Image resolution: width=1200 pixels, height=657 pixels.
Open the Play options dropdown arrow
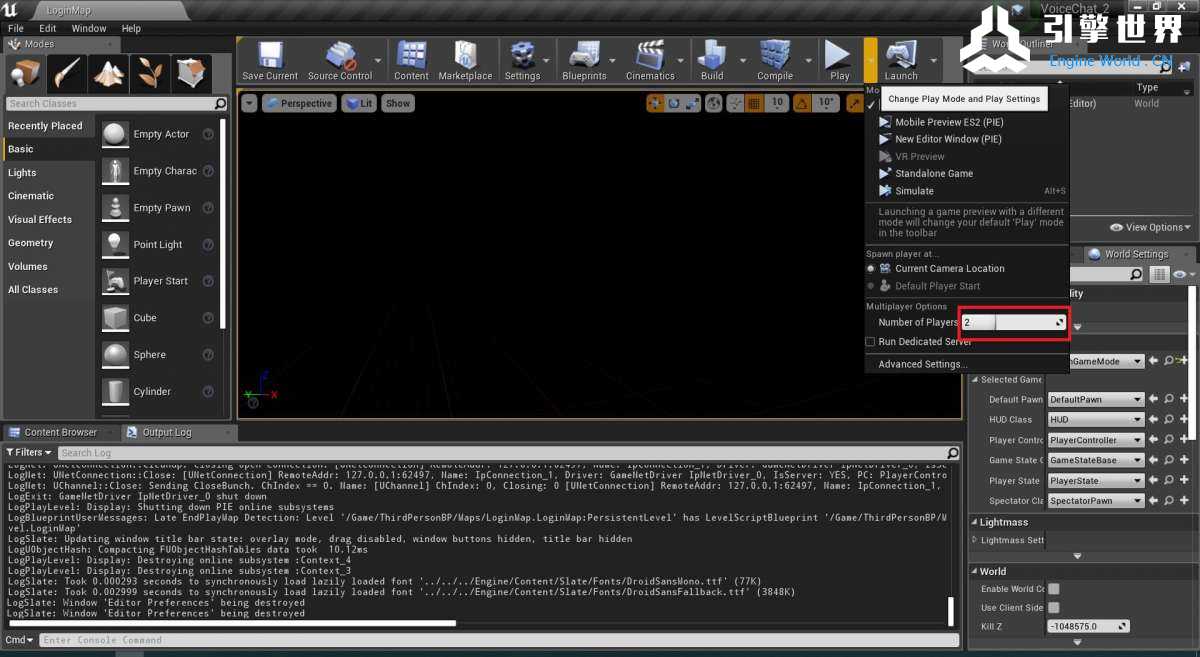pyautogui.click(x=871, y=60)
